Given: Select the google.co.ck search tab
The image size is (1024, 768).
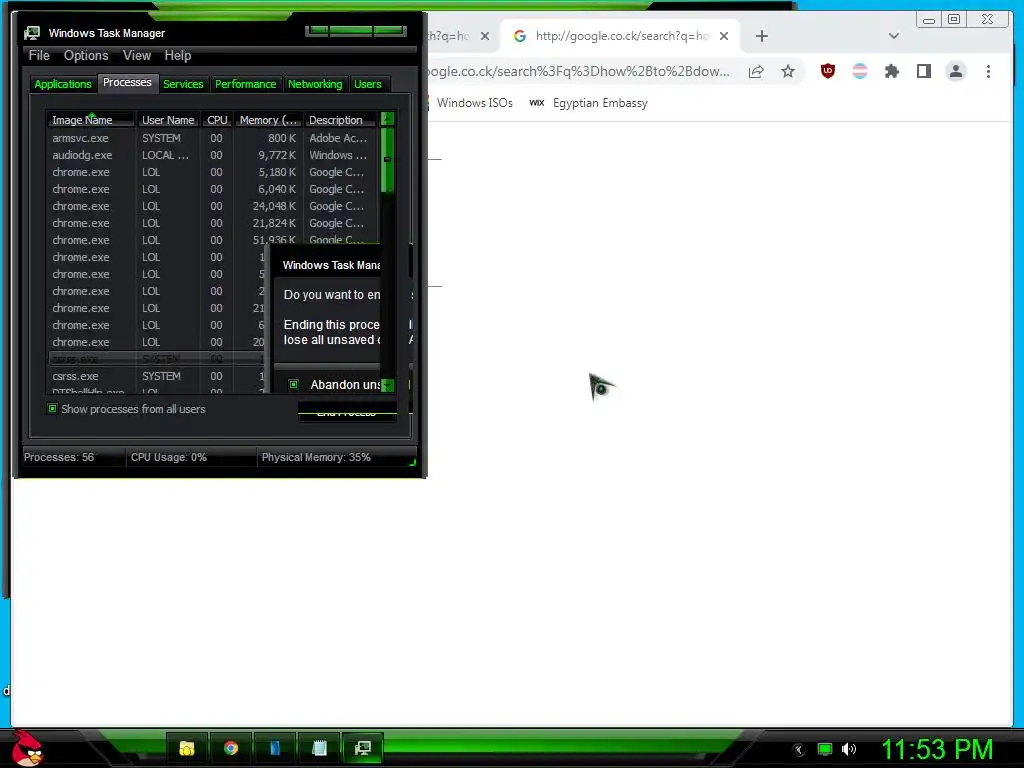Looking at the screenshot, I should [621, 36].
